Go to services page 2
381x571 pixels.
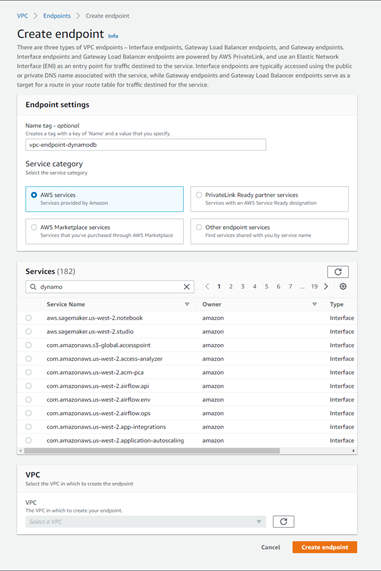[231, 287]
